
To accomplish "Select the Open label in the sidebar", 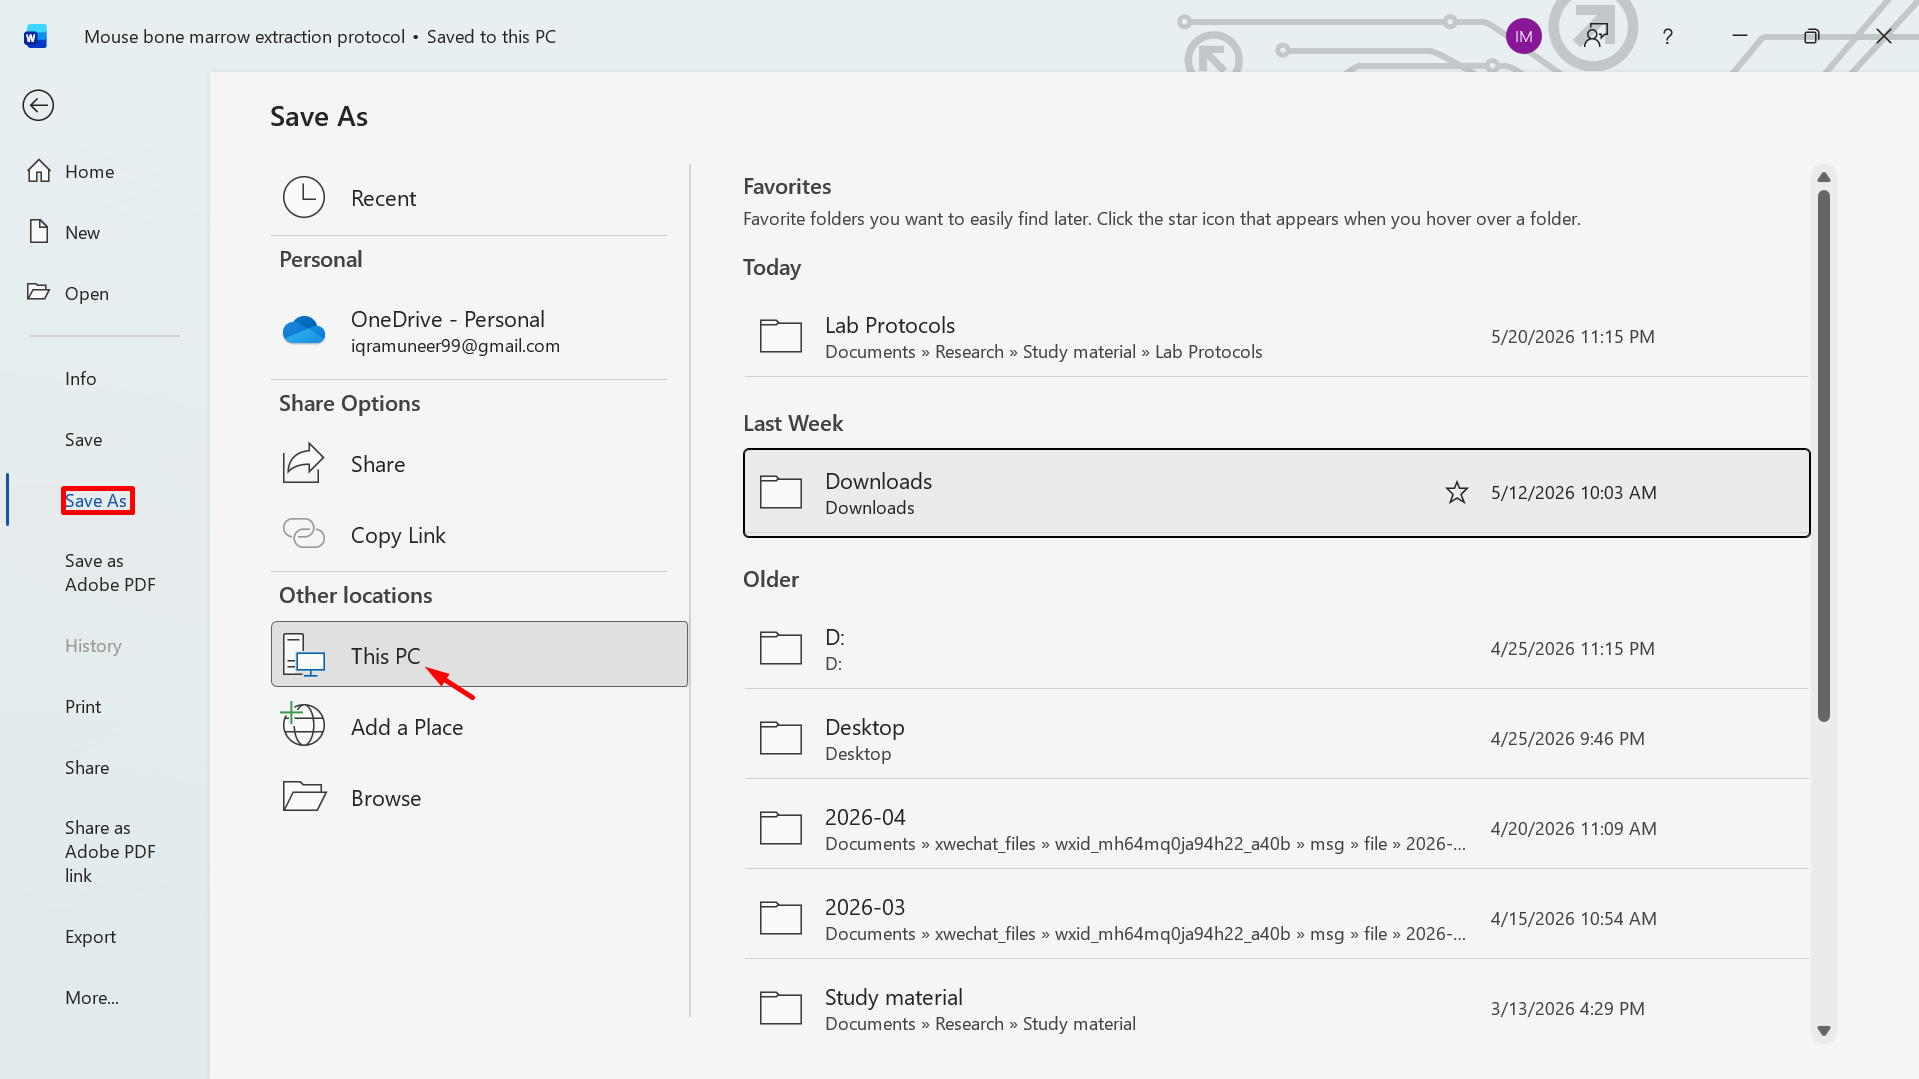I will (x=87, y=293).
